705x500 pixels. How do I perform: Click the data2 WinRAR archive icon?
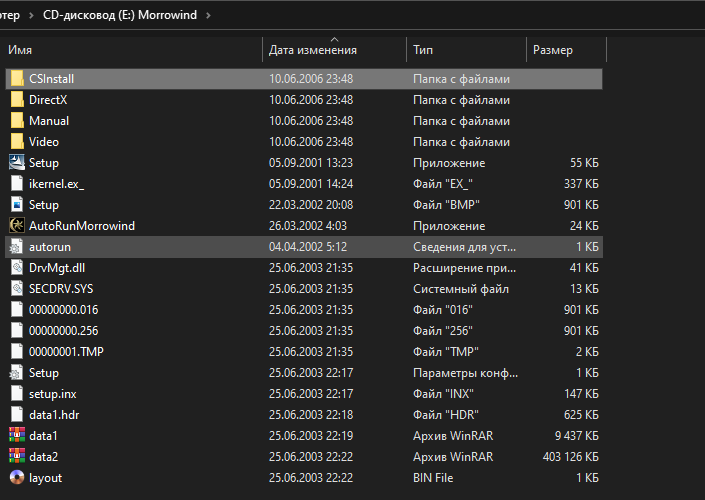17,457
